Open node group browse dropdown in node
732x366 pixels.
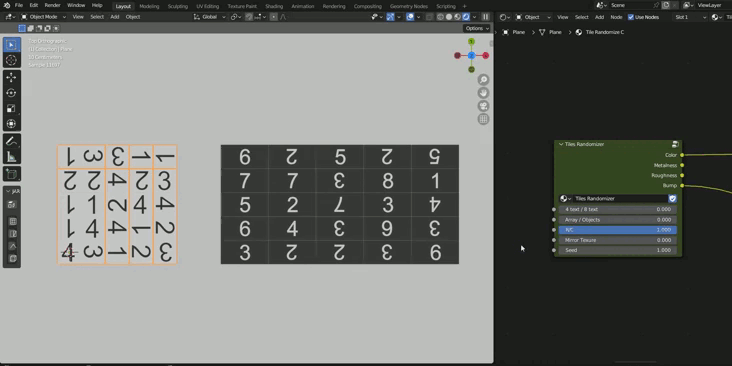(x=566, y=199)
